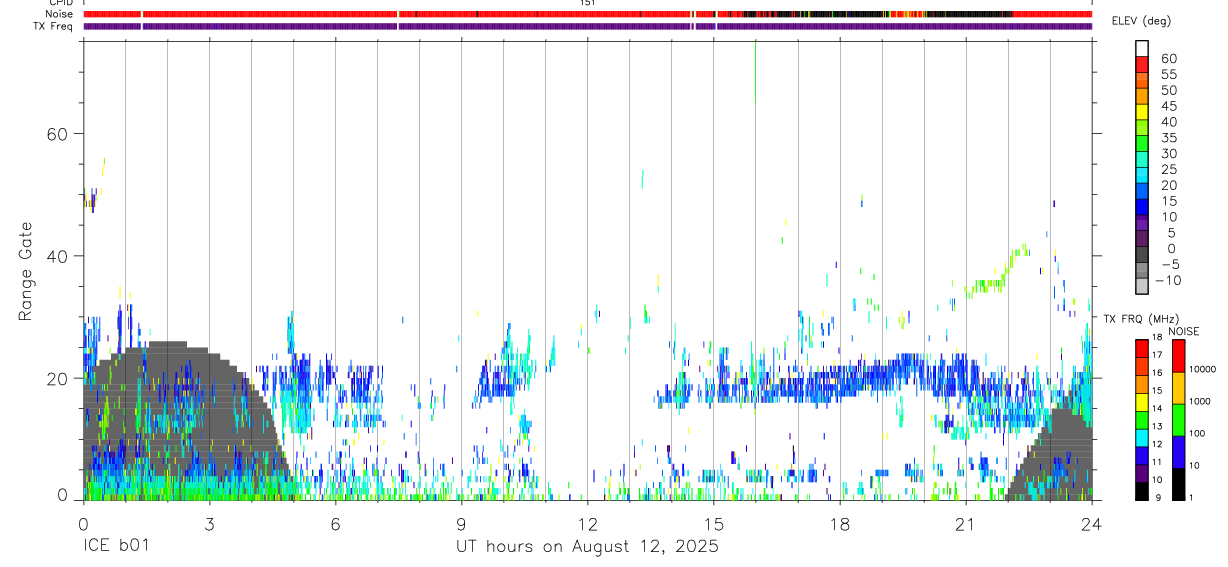Click the Range Gate tick label '20'
This screenshot has height=567, width=1228.
[x=59, y=378]
